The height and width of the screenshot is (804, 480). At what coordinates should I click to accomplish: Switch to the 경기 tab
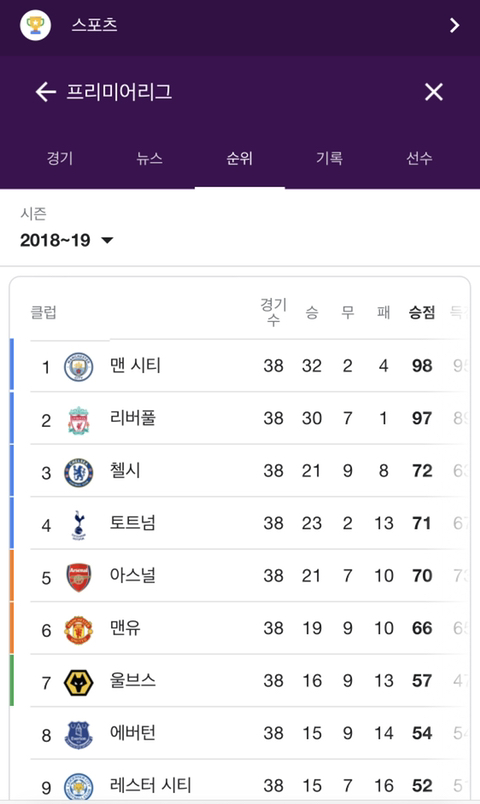tap(60, 158)
